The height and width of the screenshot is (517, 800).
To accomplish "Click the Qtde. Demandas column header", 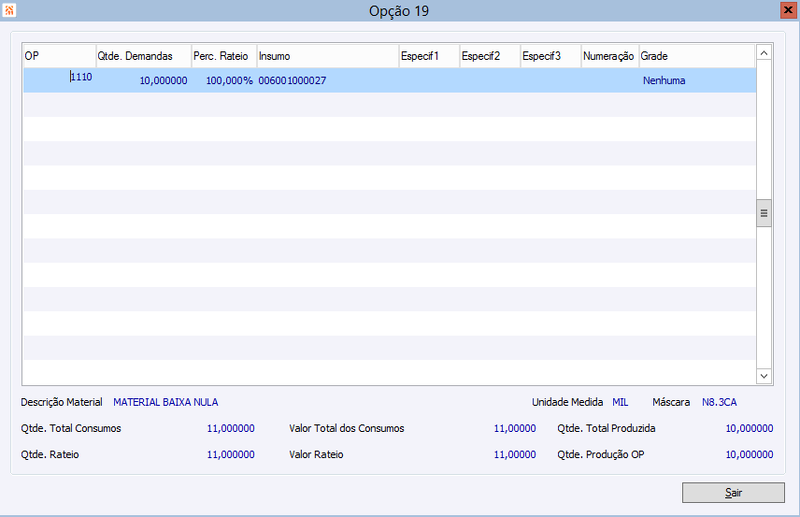I will [143, 56].
